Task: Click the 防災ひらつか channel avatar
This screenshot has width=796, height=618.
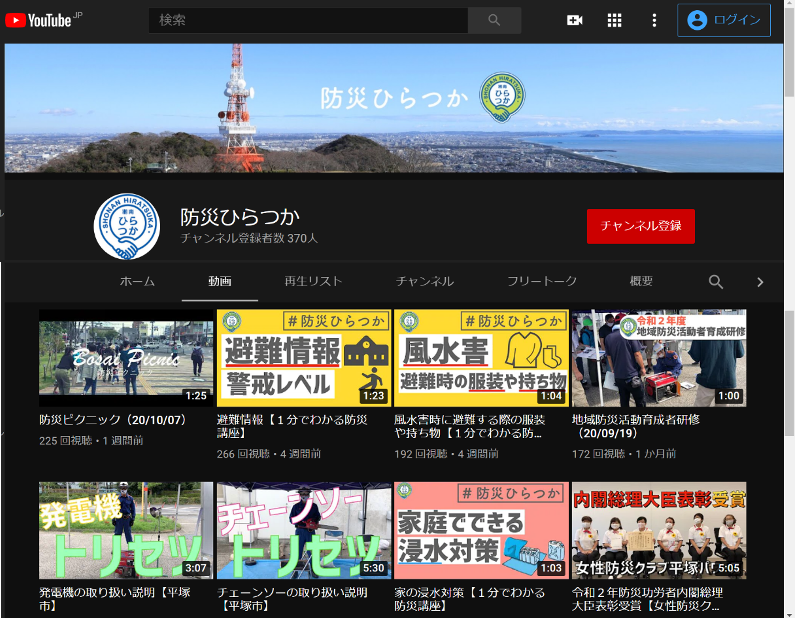Action: [x=127, y=226]
